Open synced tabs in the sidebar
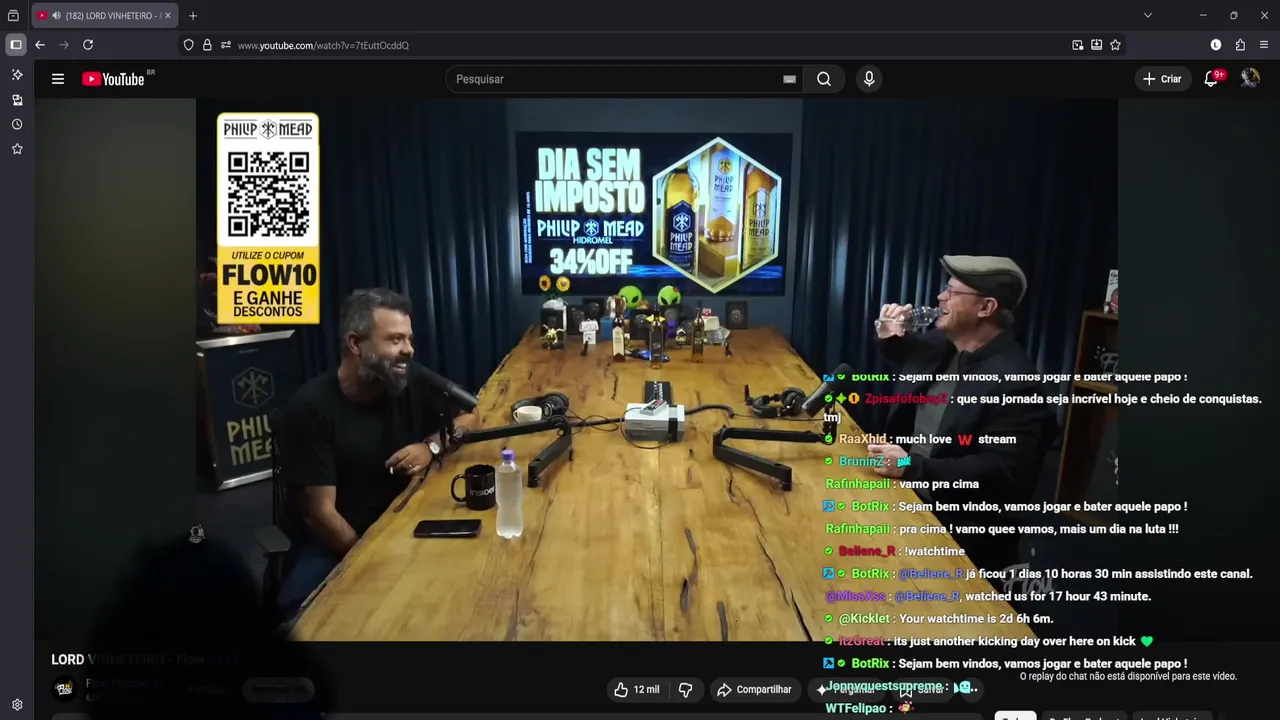This screenshot has height=720, width=1280. pyautogui.click(x=17, y=100)
